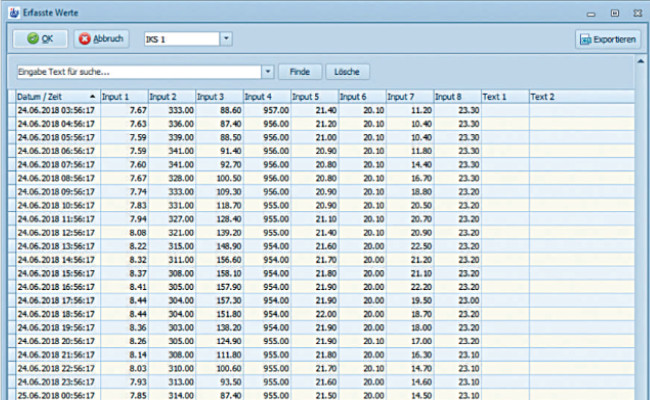This screenshot has width=650, height=400.
Task: Sort by Input 2 column header
Action: pos(171,97)
